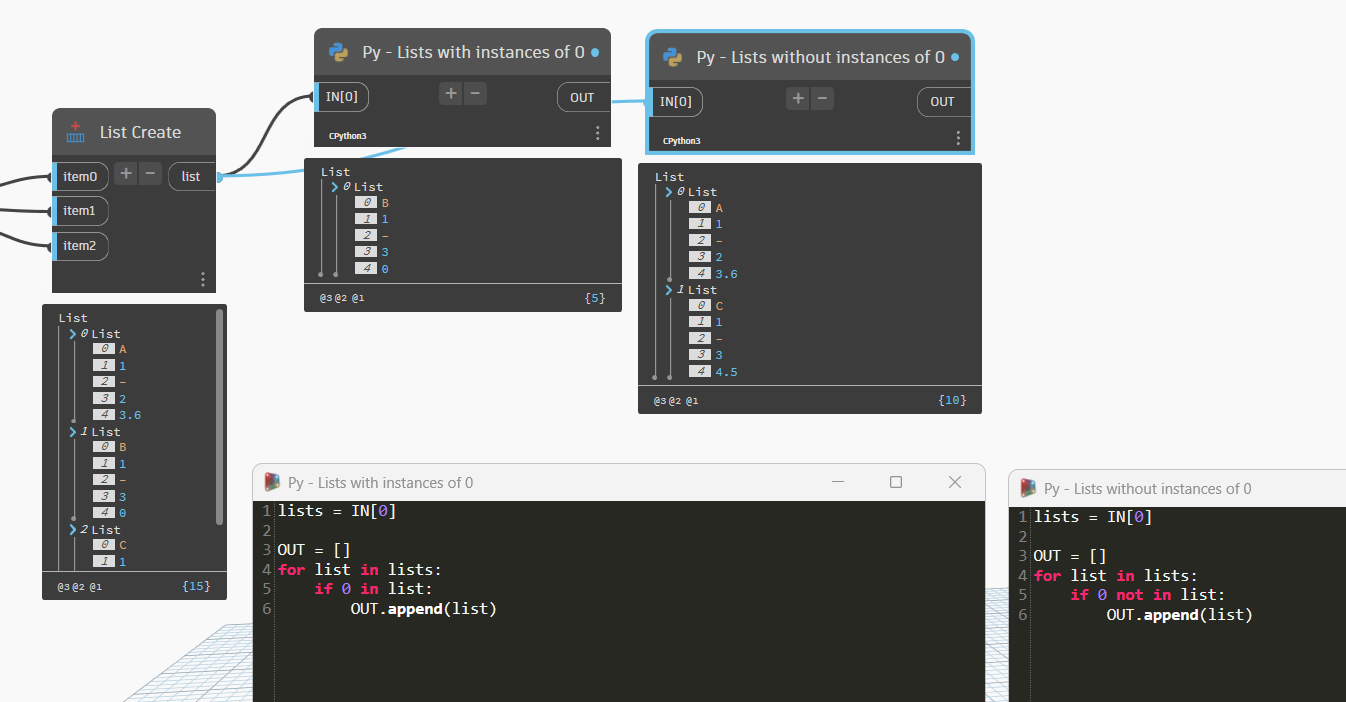1346x702 pixels.
Task: Click editor window icon for 'Lists without instances of 0'
Action: [1028, 488]
